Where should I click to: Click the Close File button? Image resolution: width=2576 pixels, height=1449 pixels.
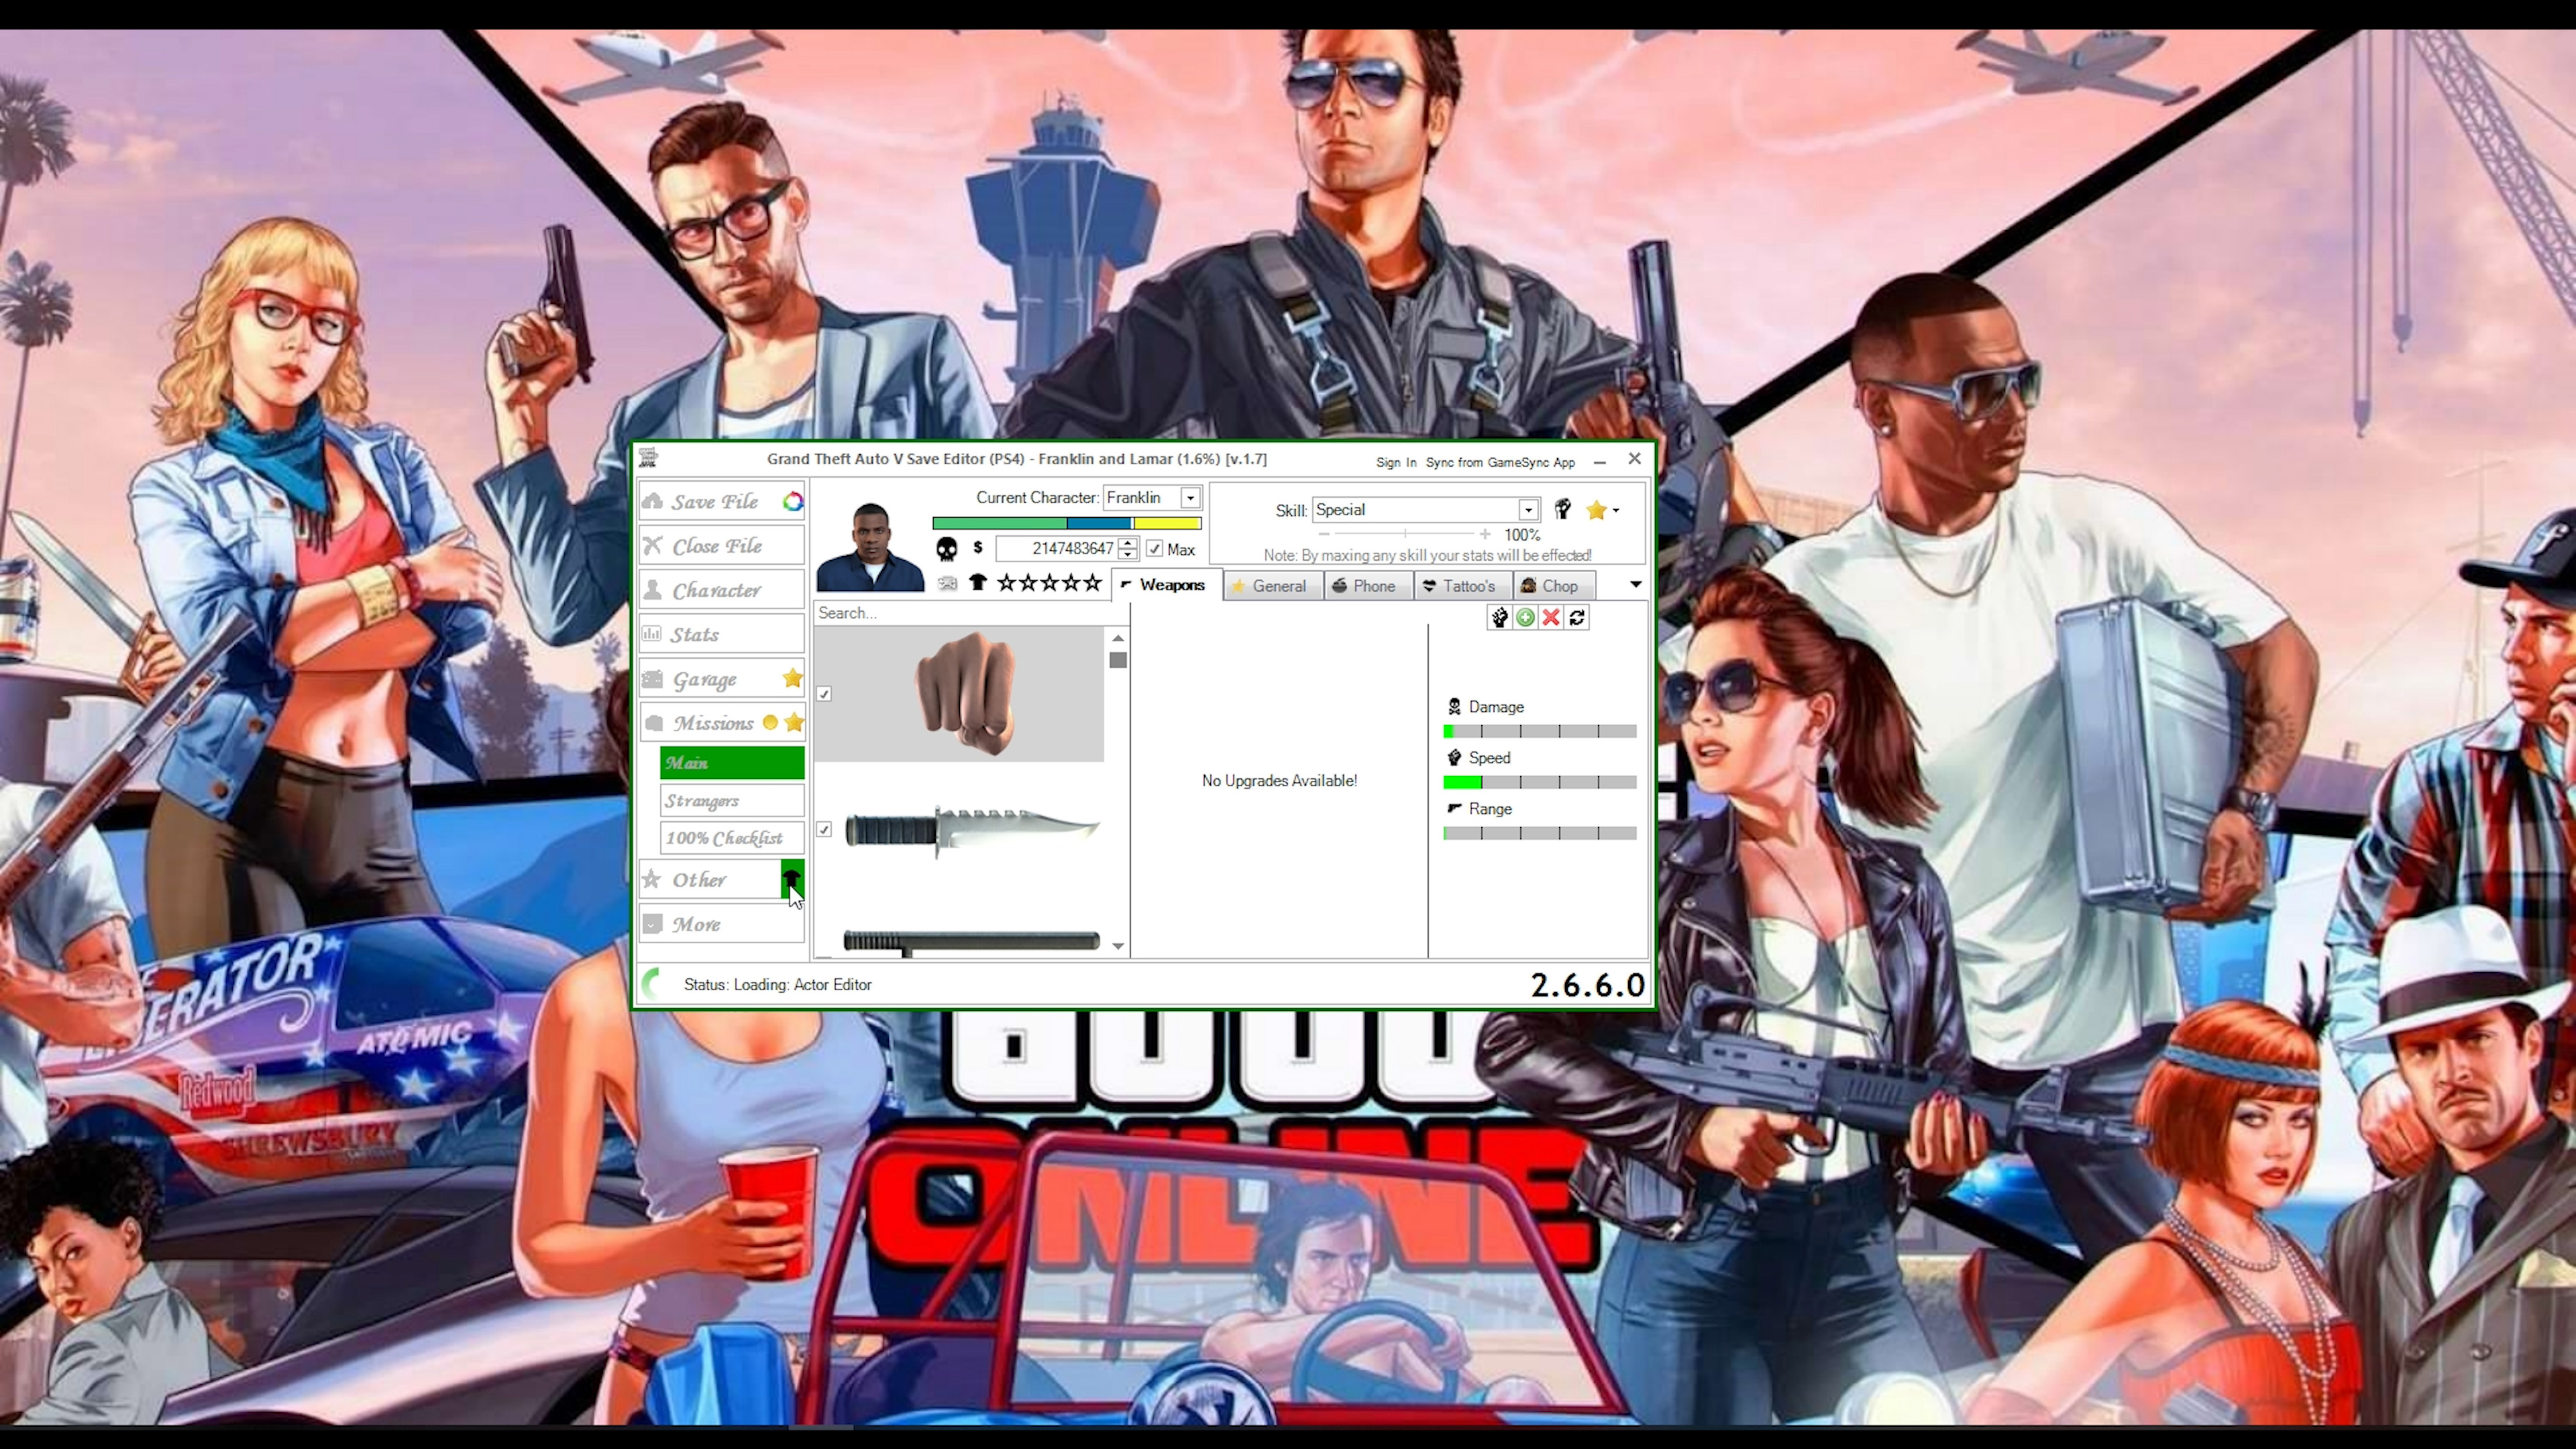tap(721, 546)
